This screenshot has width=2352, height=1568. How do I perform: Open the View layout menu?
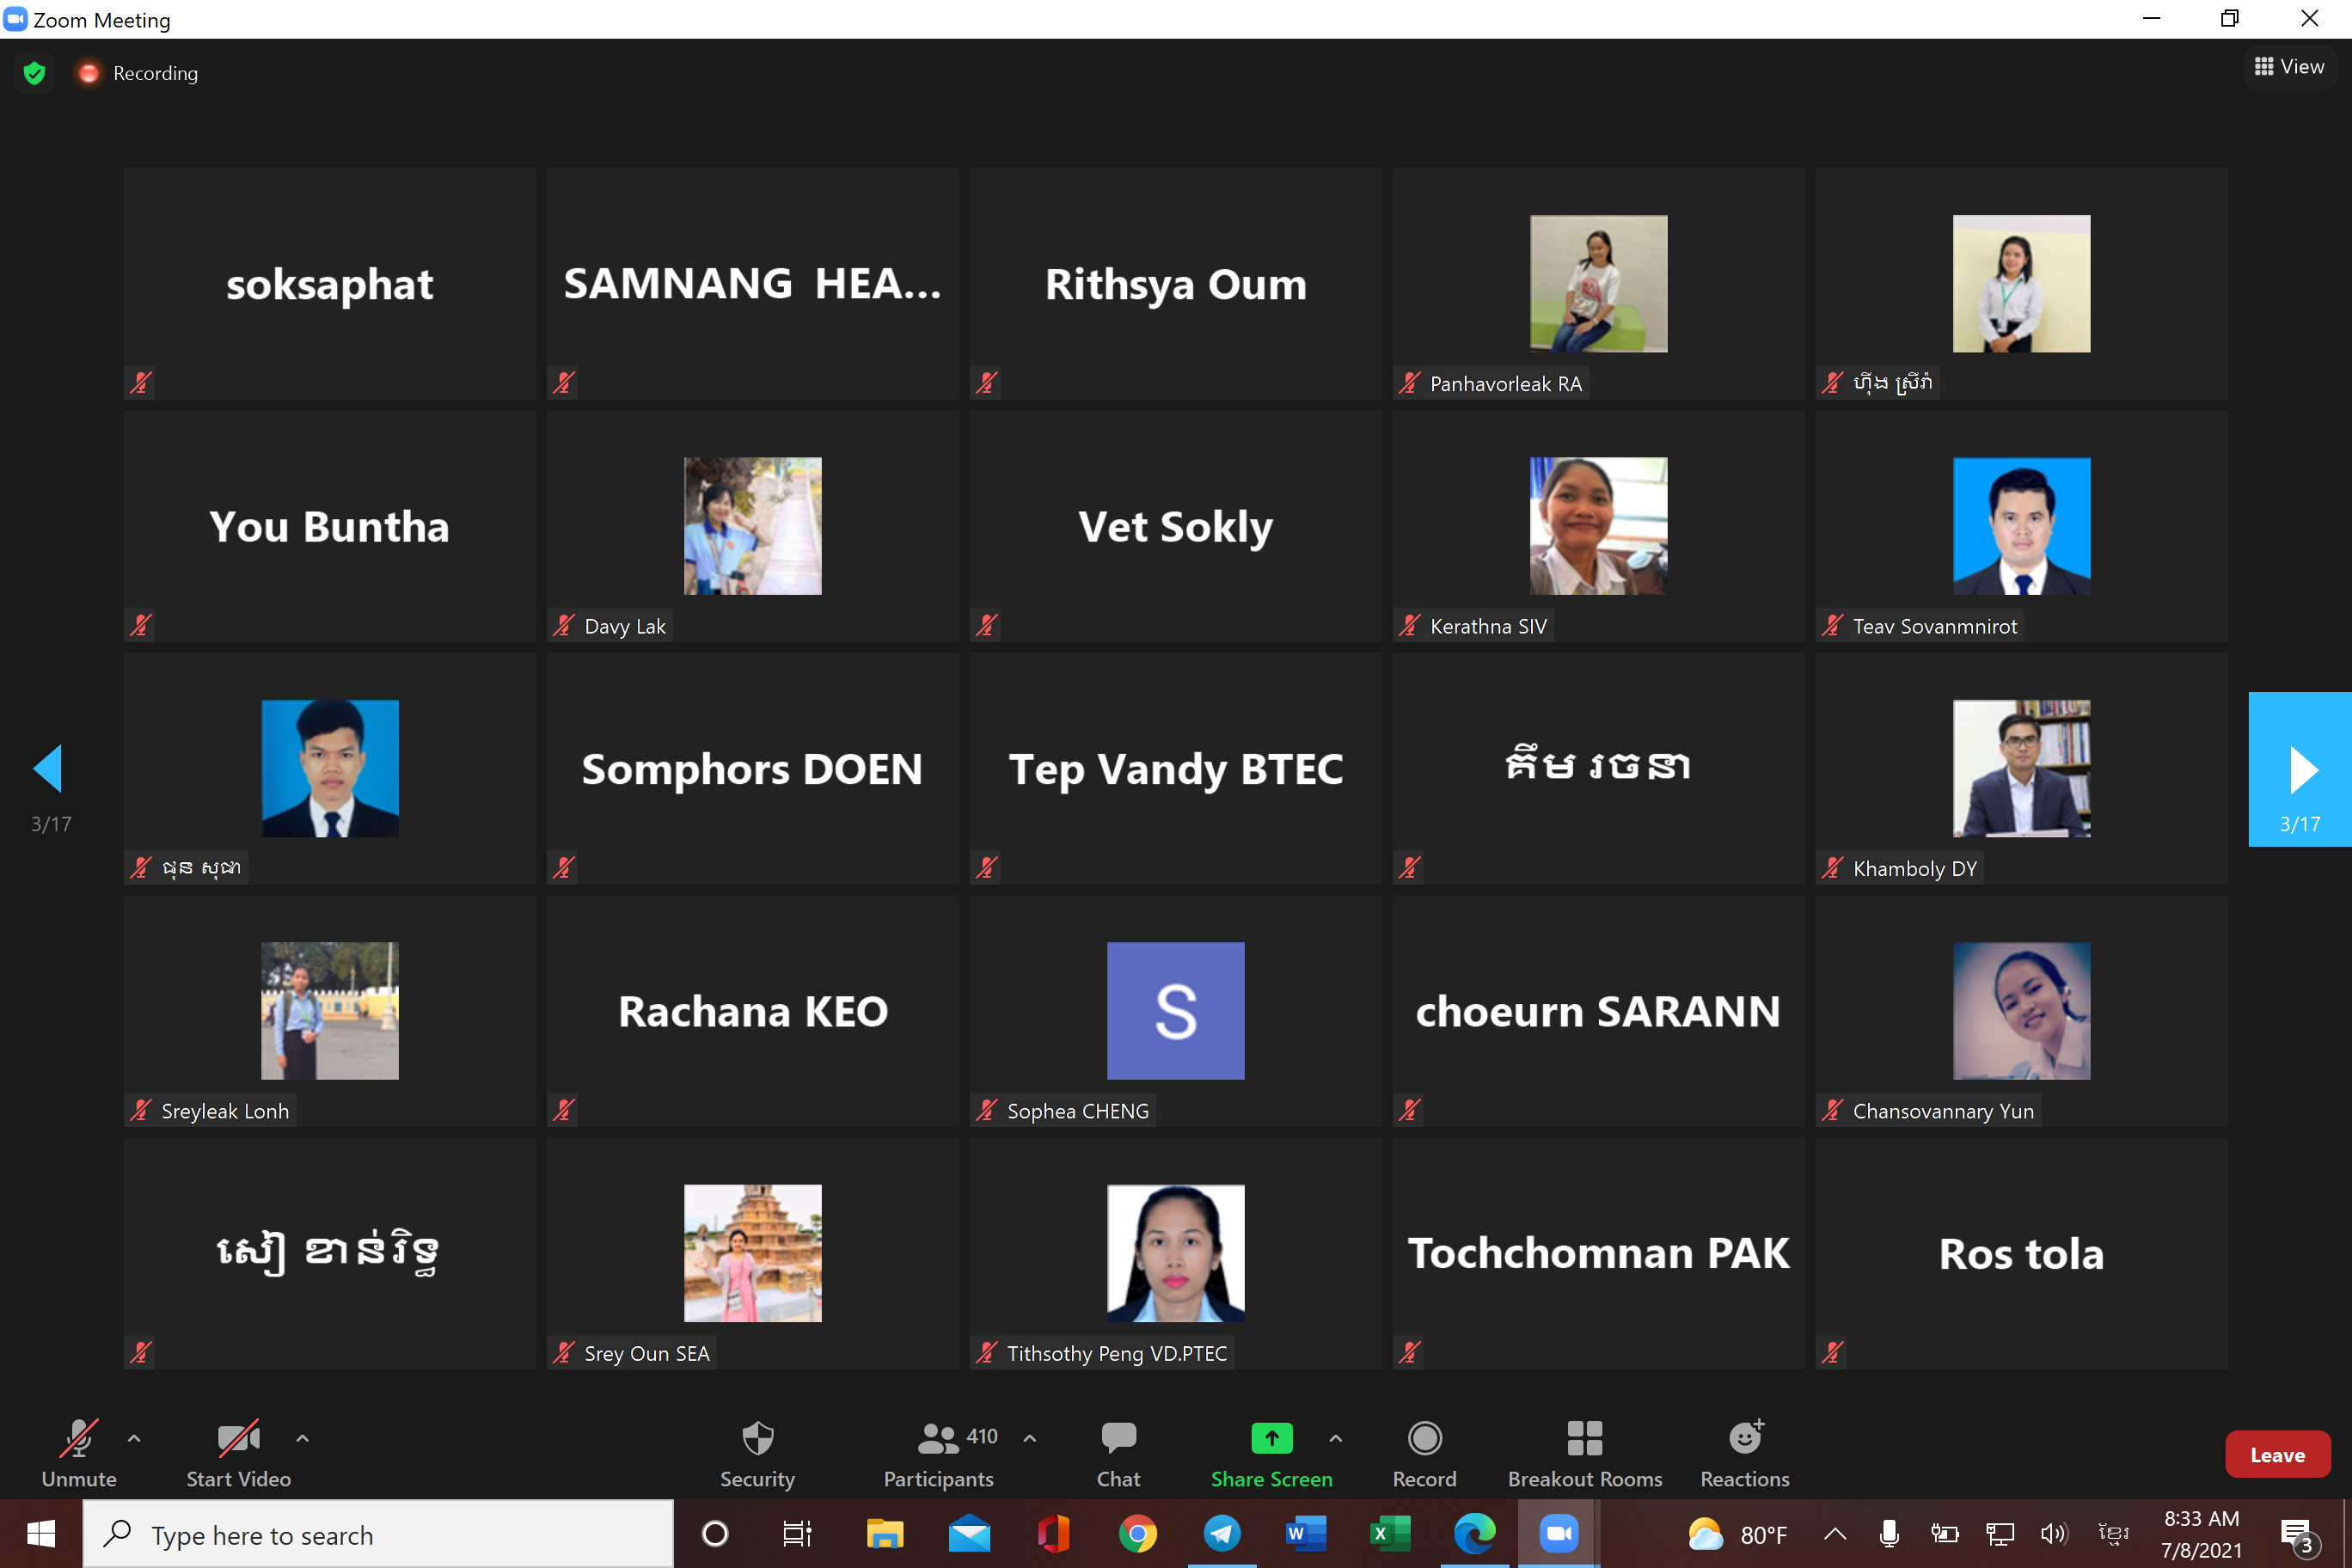point(2289,67)
